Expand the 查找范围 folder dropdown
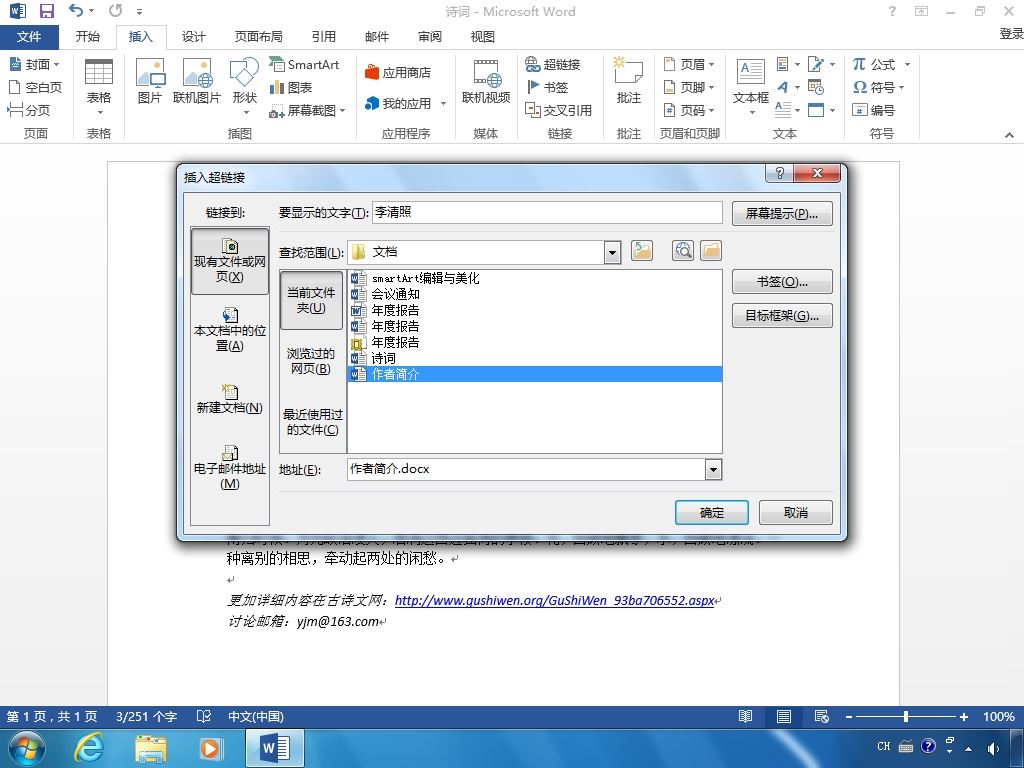 point(612,252)
